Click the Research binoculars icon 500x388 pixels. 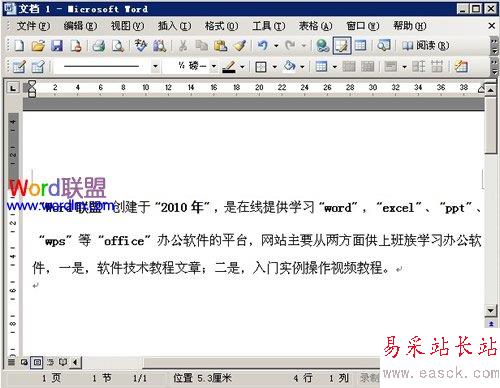160,46
